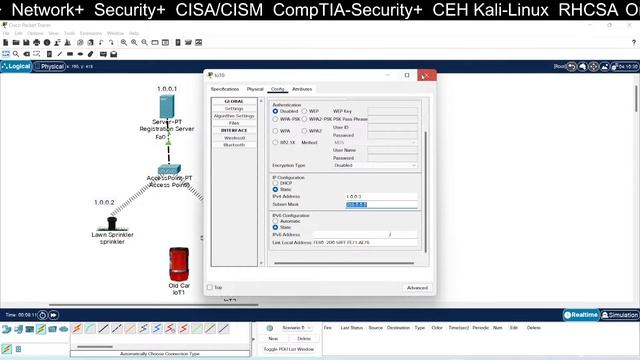Select the Inspect magnifier tool
Screen dimensions: 640x360
pos(16,54)
